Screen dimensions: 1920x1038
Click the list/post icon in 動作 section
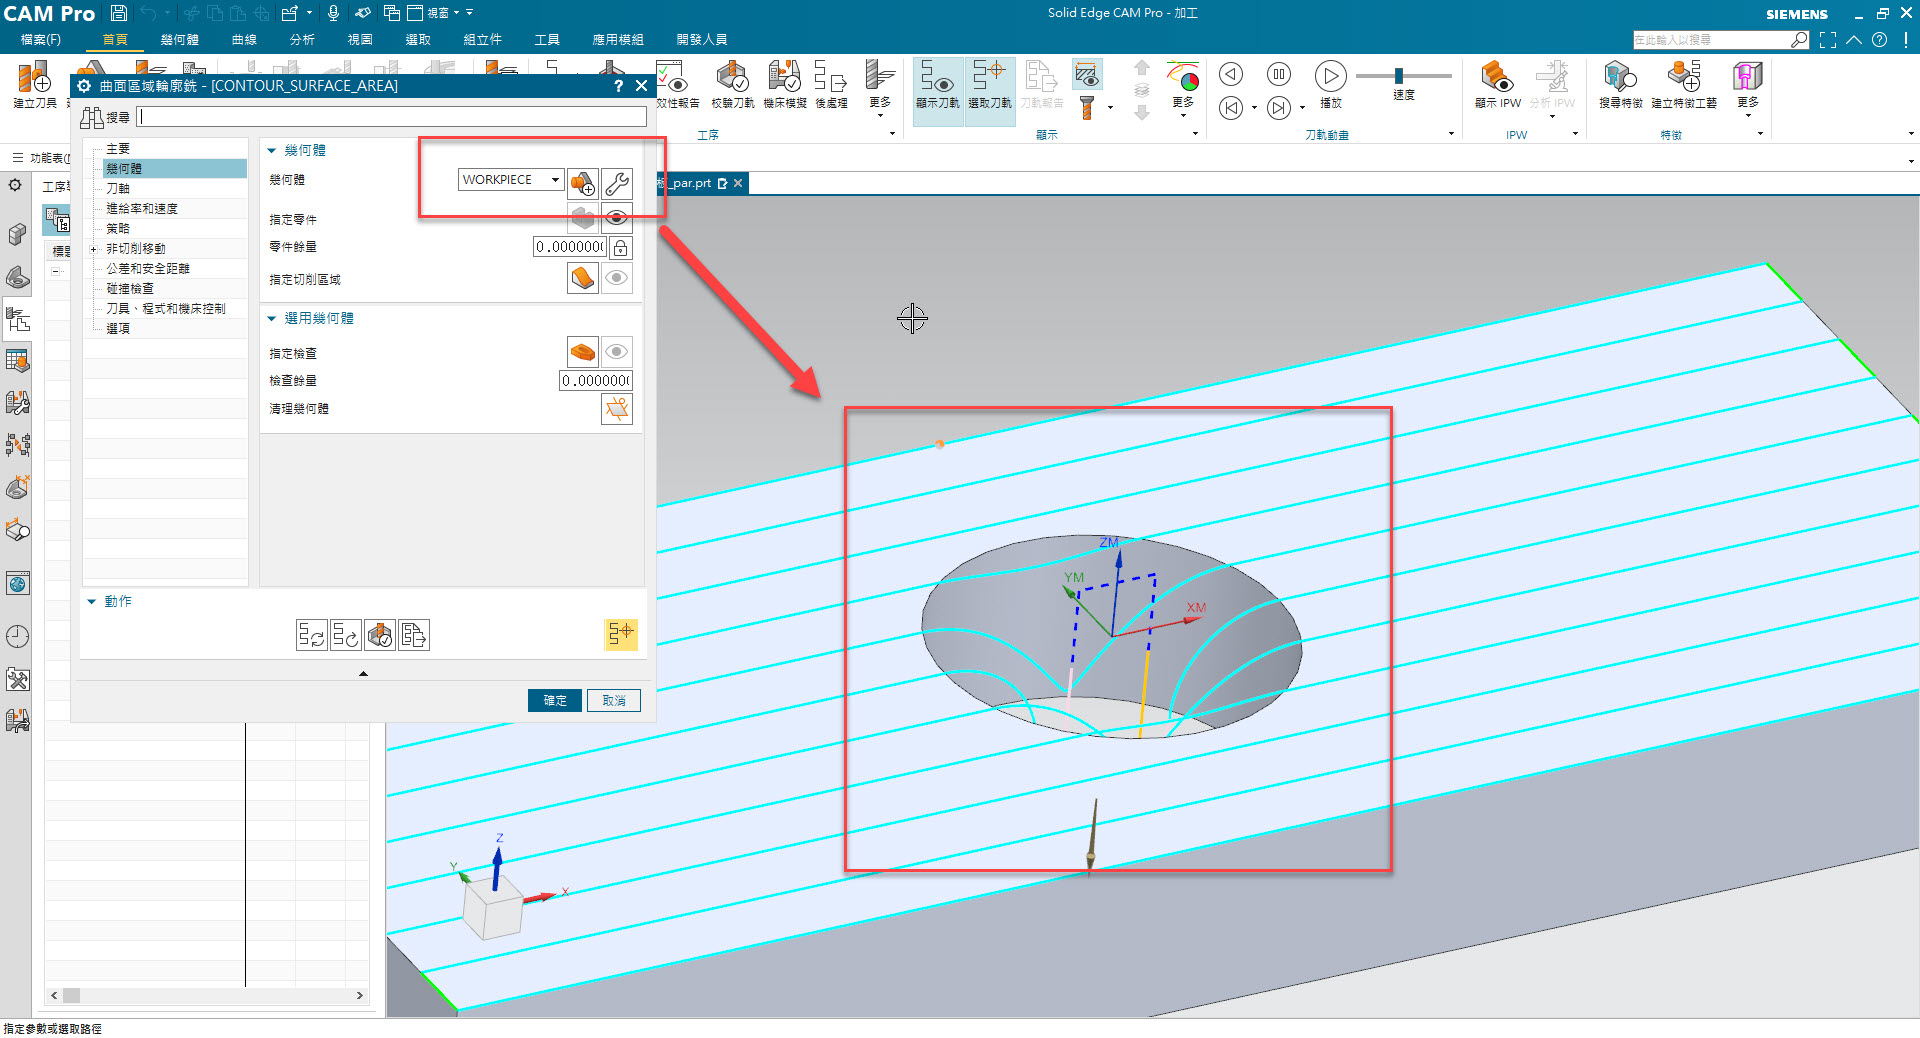click(x=414, y=635)
